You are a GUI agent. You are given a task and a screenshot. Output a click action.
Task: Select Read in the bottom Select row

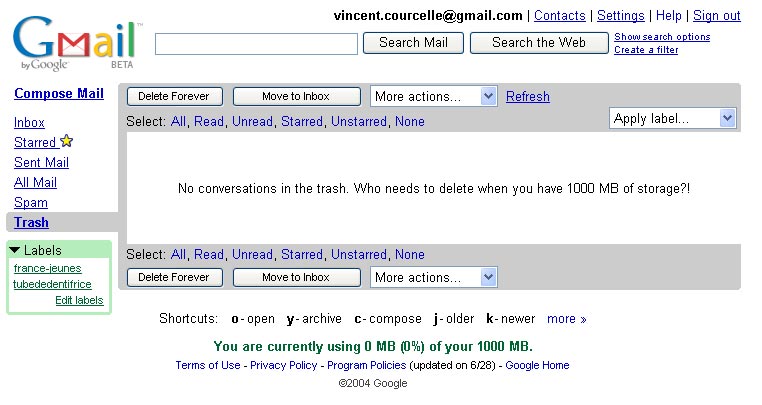pos(209,254)
